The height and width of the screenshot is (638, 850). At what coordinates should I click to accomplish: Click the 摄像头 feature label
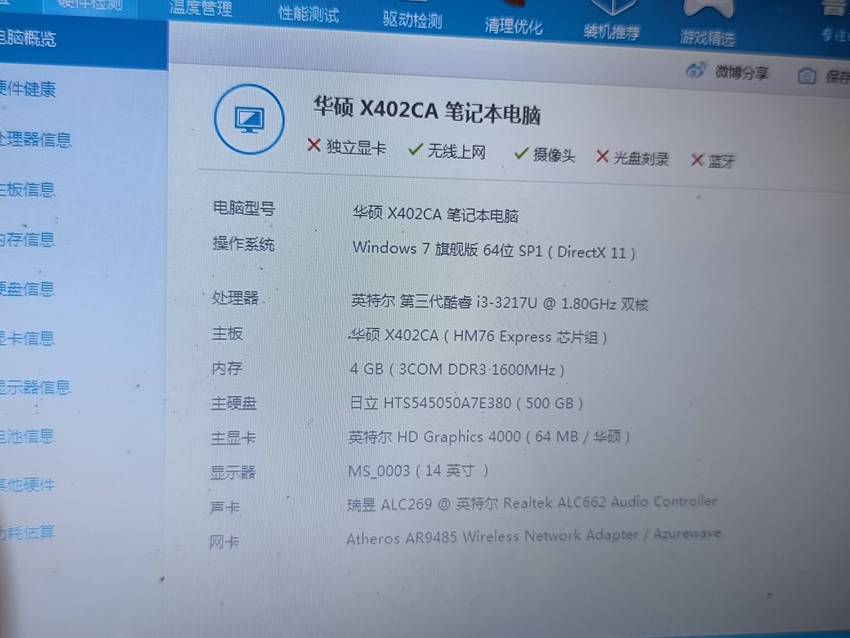[553, 155]
